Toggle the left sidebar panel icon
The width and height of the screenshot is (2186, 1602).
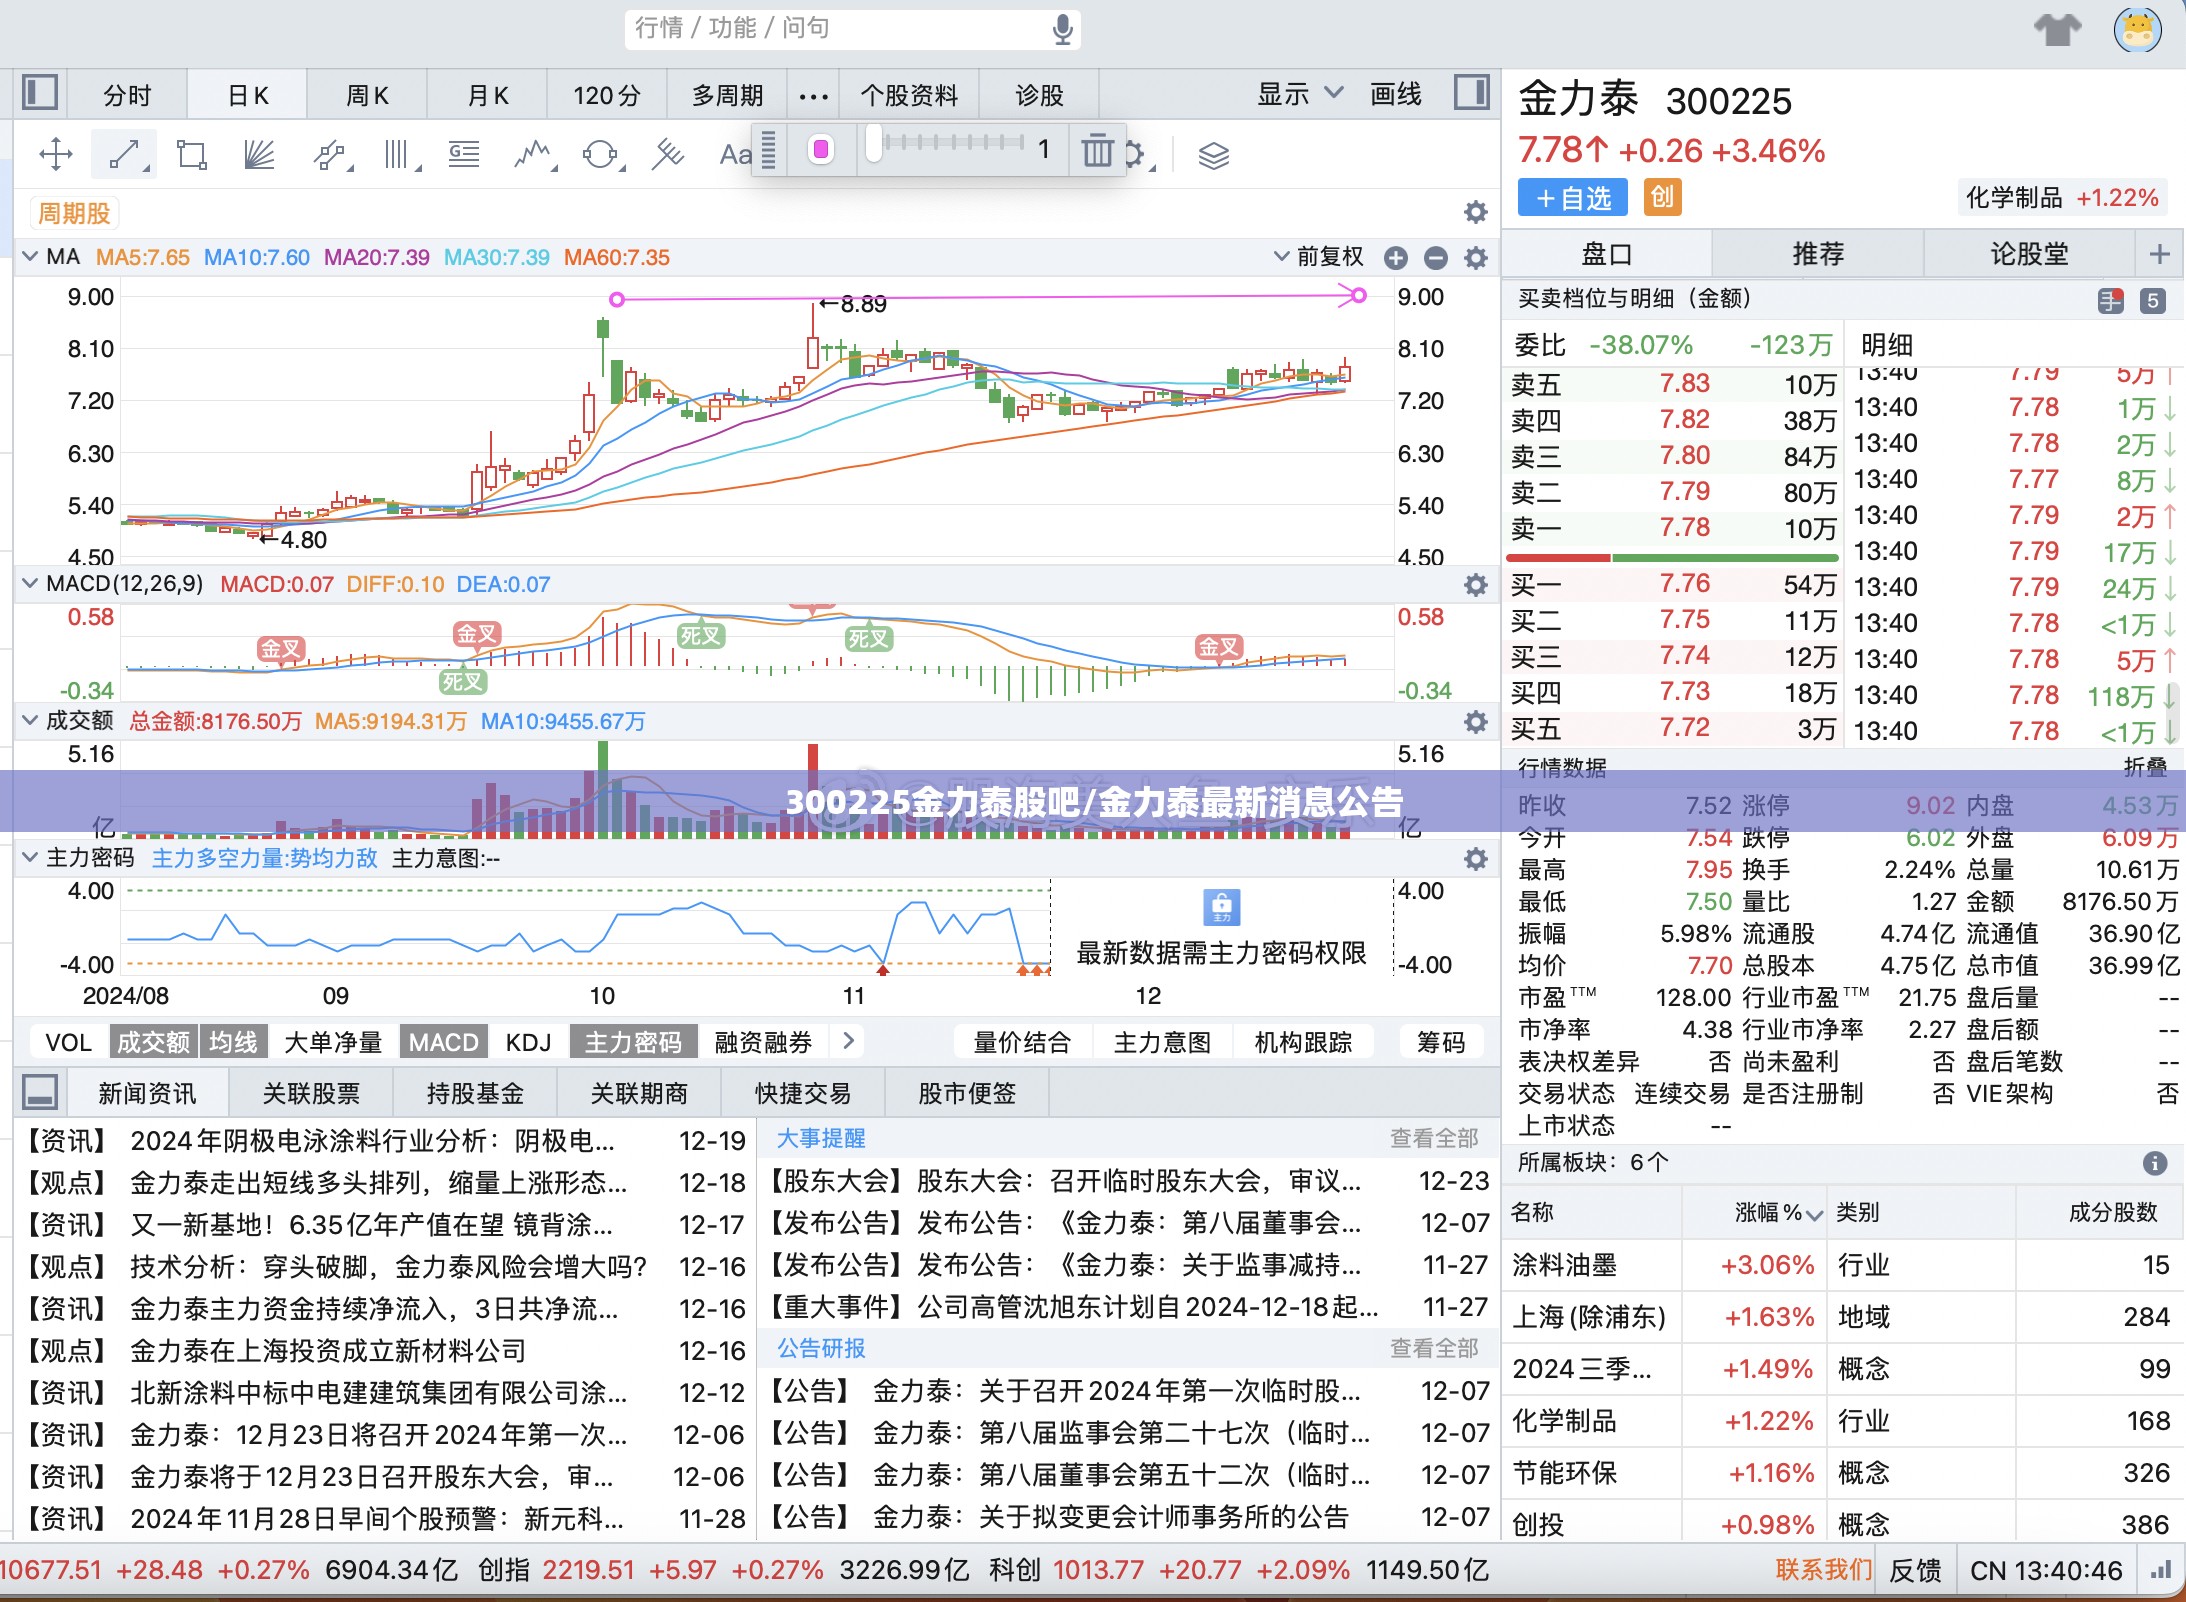point(40,94)
